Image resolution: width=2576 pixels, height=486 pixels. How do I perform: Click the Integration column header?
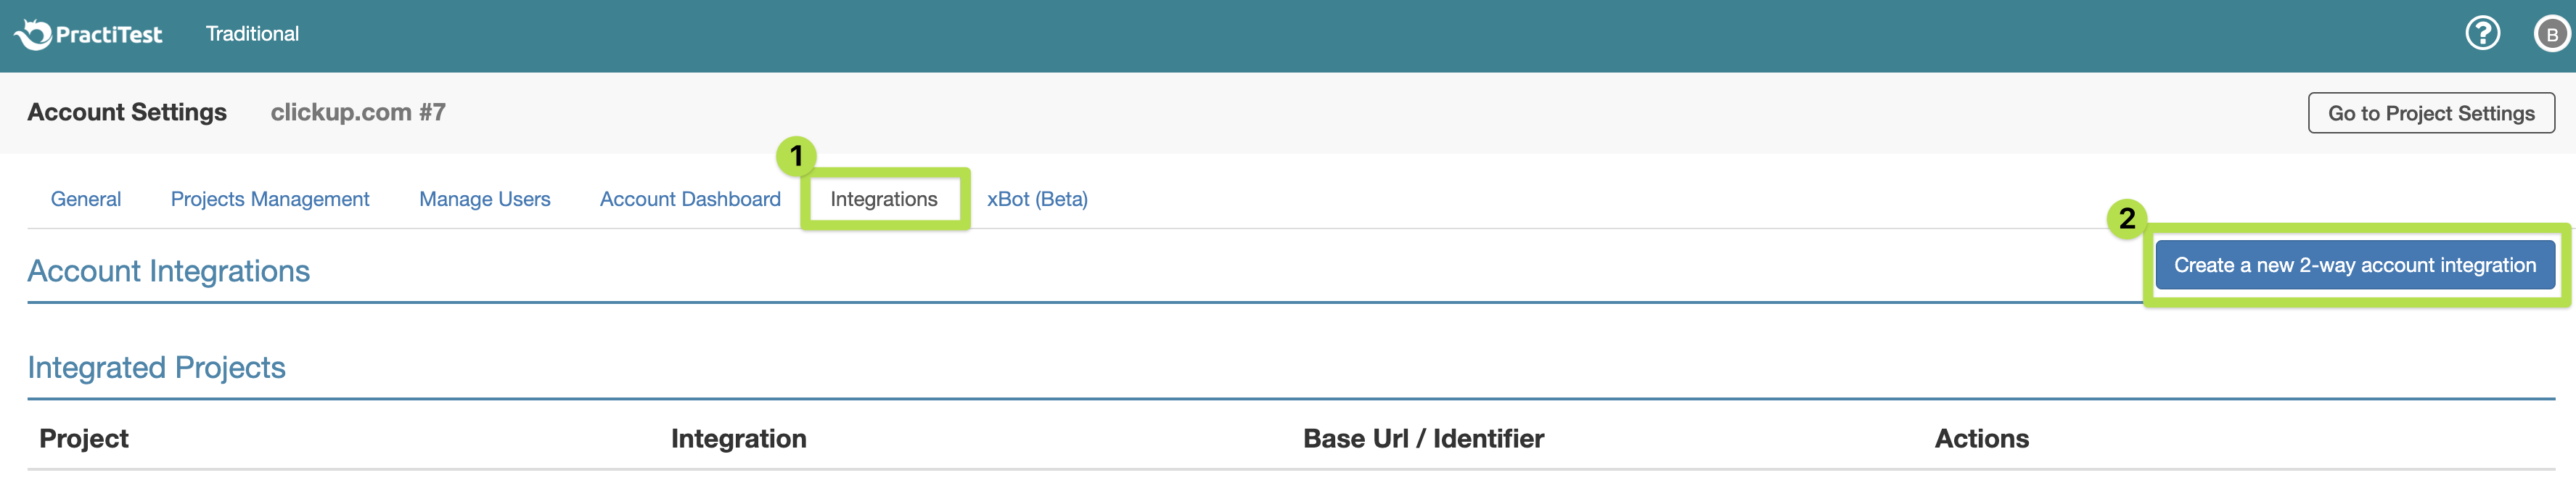coord(738,438)
